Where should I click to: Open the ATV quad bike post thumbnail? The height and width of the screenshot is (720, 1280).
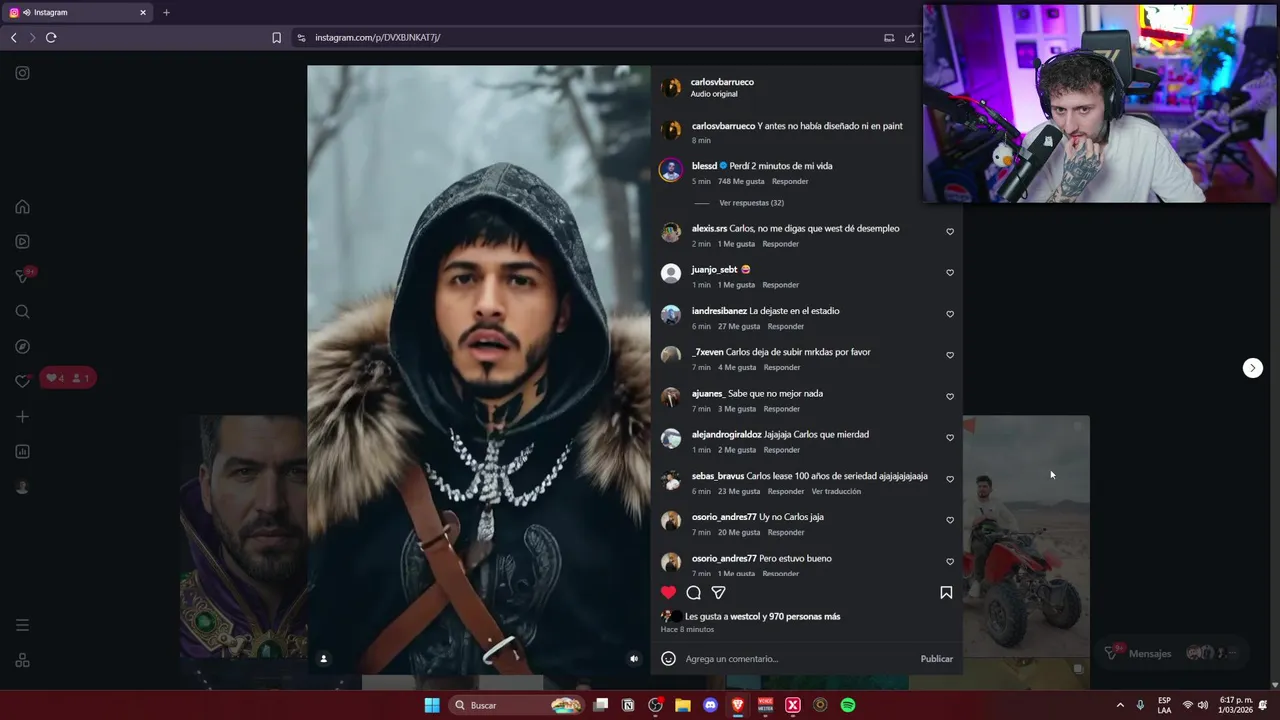click(x=1026, y=536)
